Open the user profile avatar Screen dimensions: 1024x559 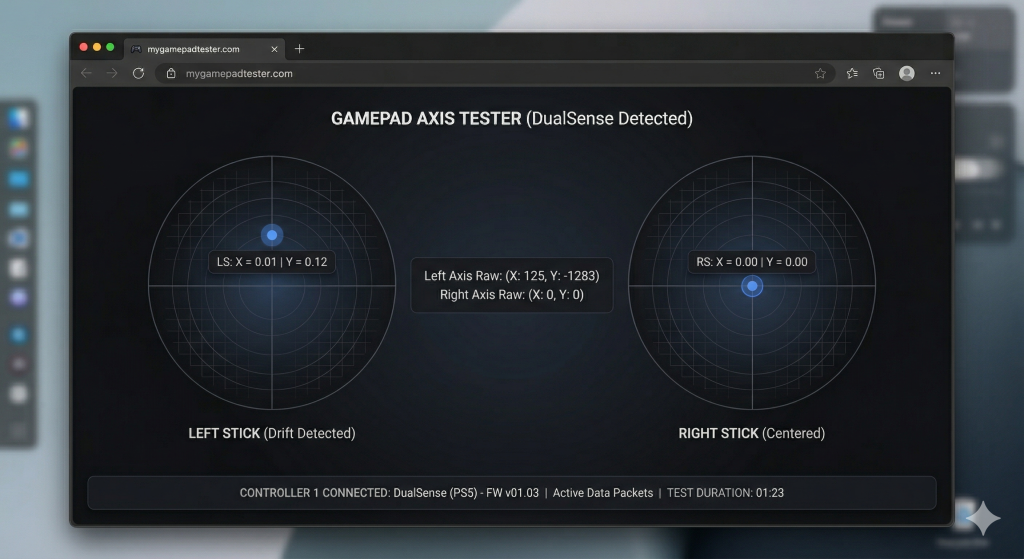(906, 73)
